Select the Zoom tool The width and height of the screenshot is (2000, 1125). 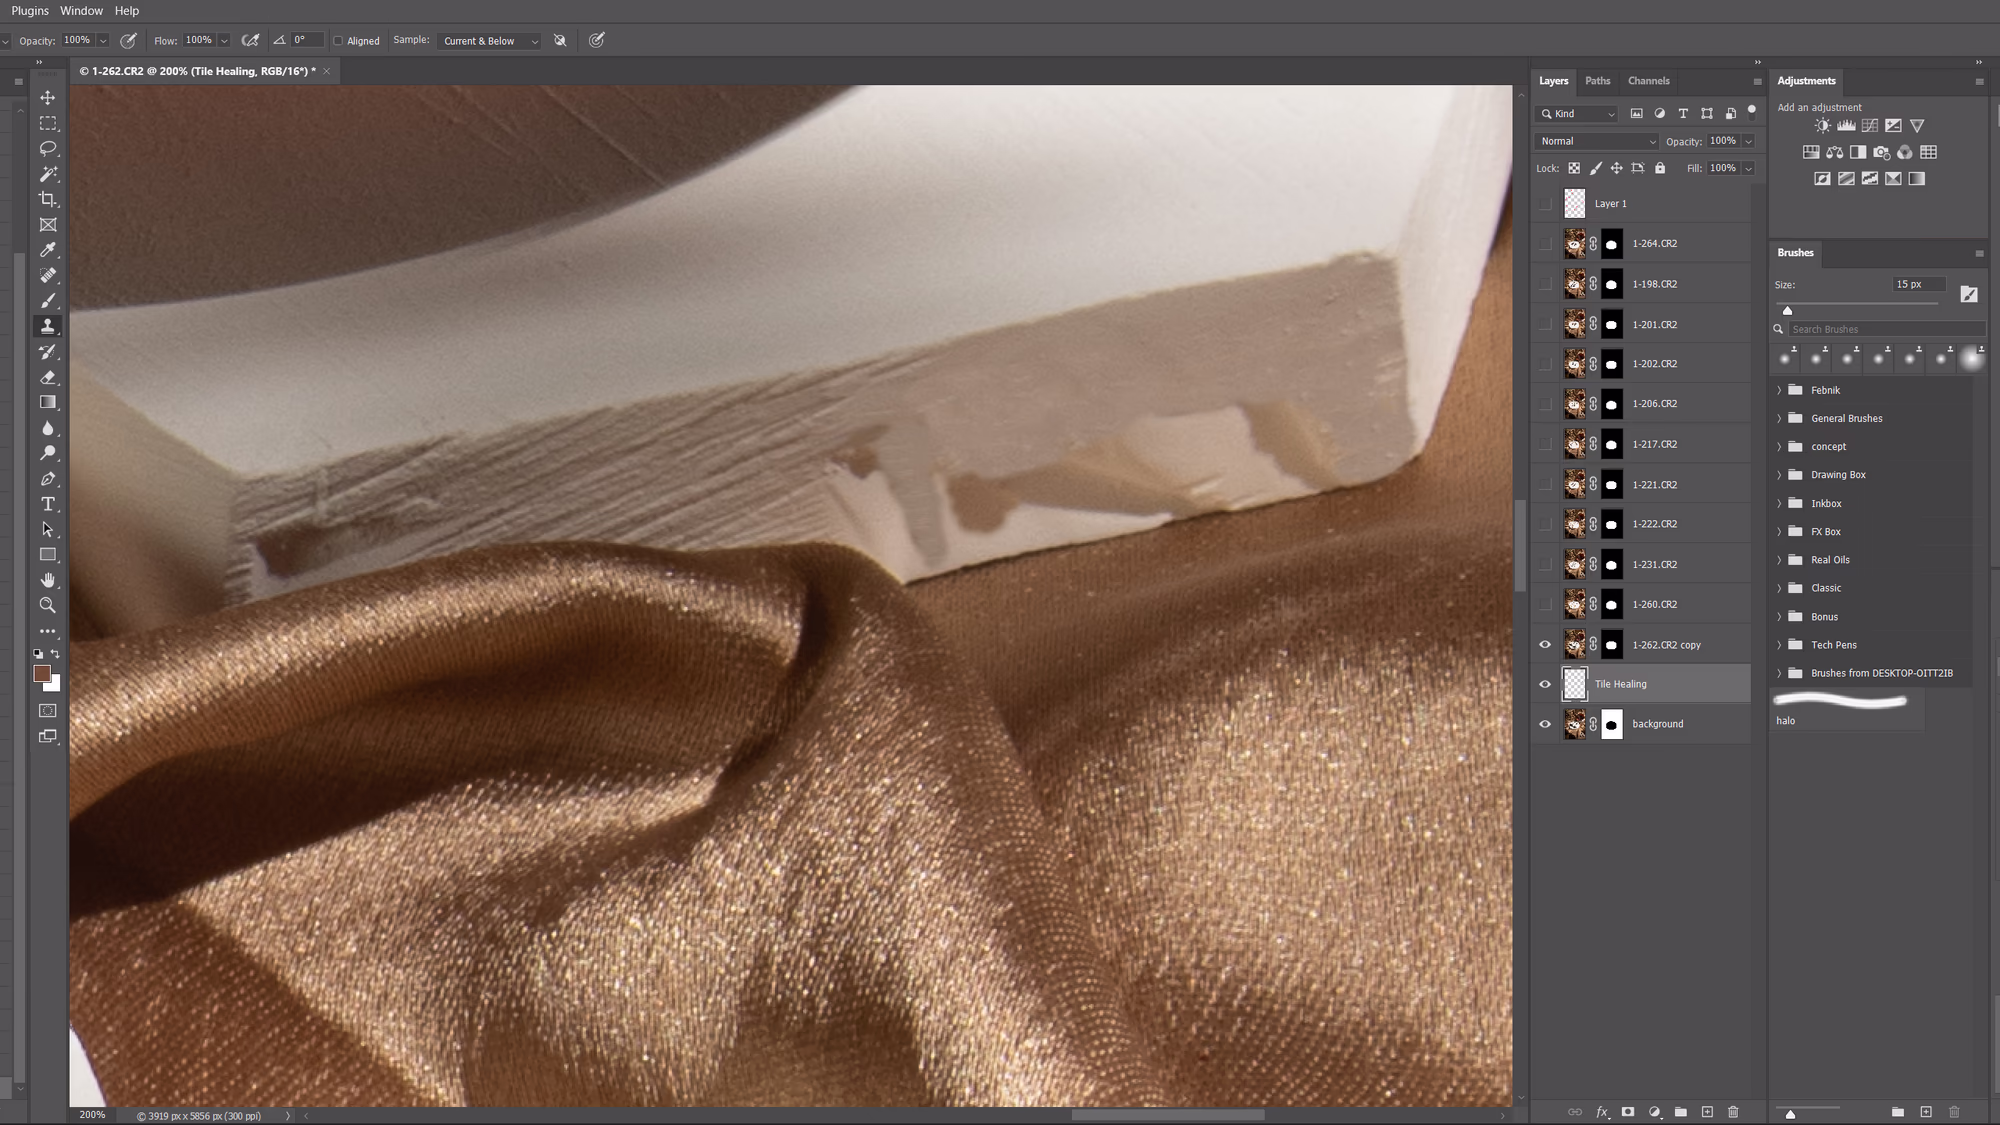47,605
